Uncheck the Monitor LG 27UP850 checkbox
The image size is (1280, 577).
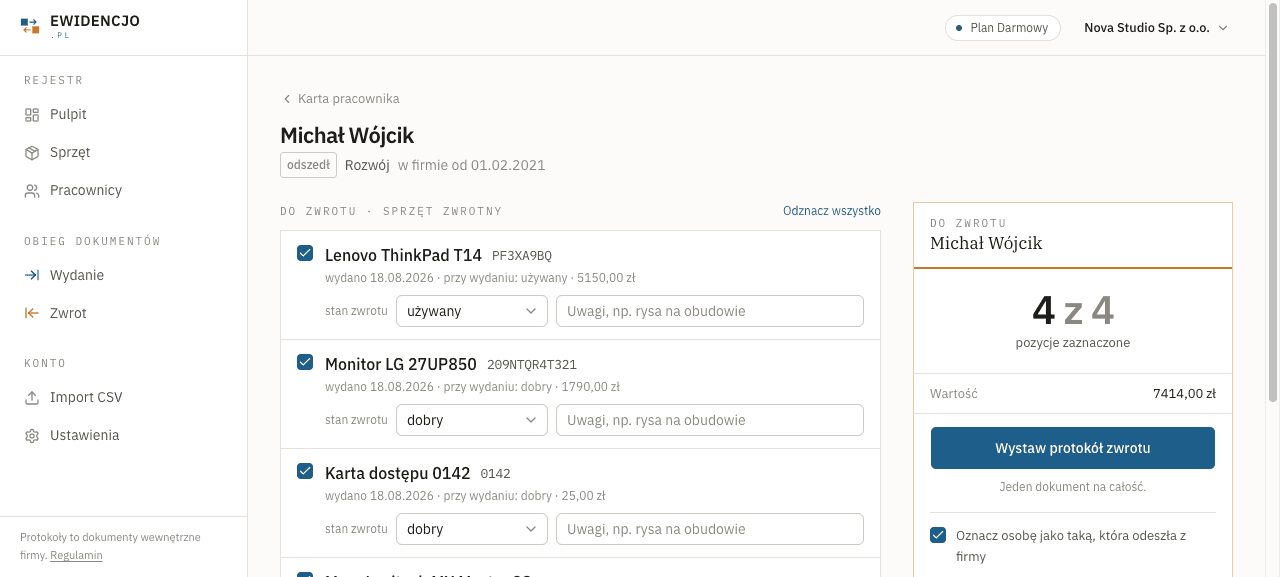(x=305, y=362)
